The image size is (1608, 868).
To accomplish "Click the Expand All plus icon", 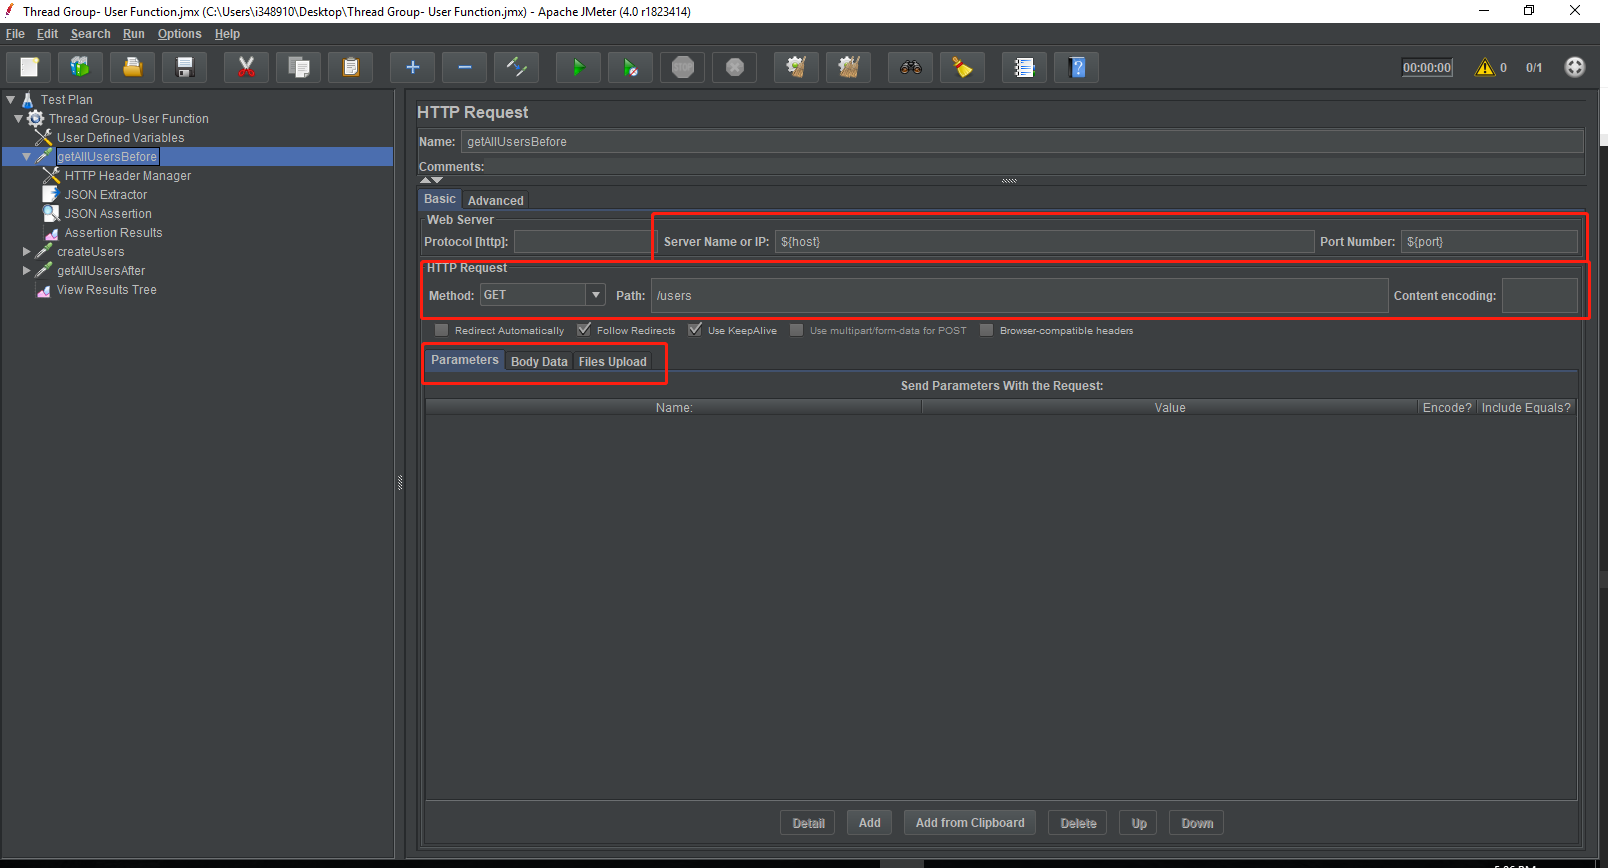I will tap(412, 67).
